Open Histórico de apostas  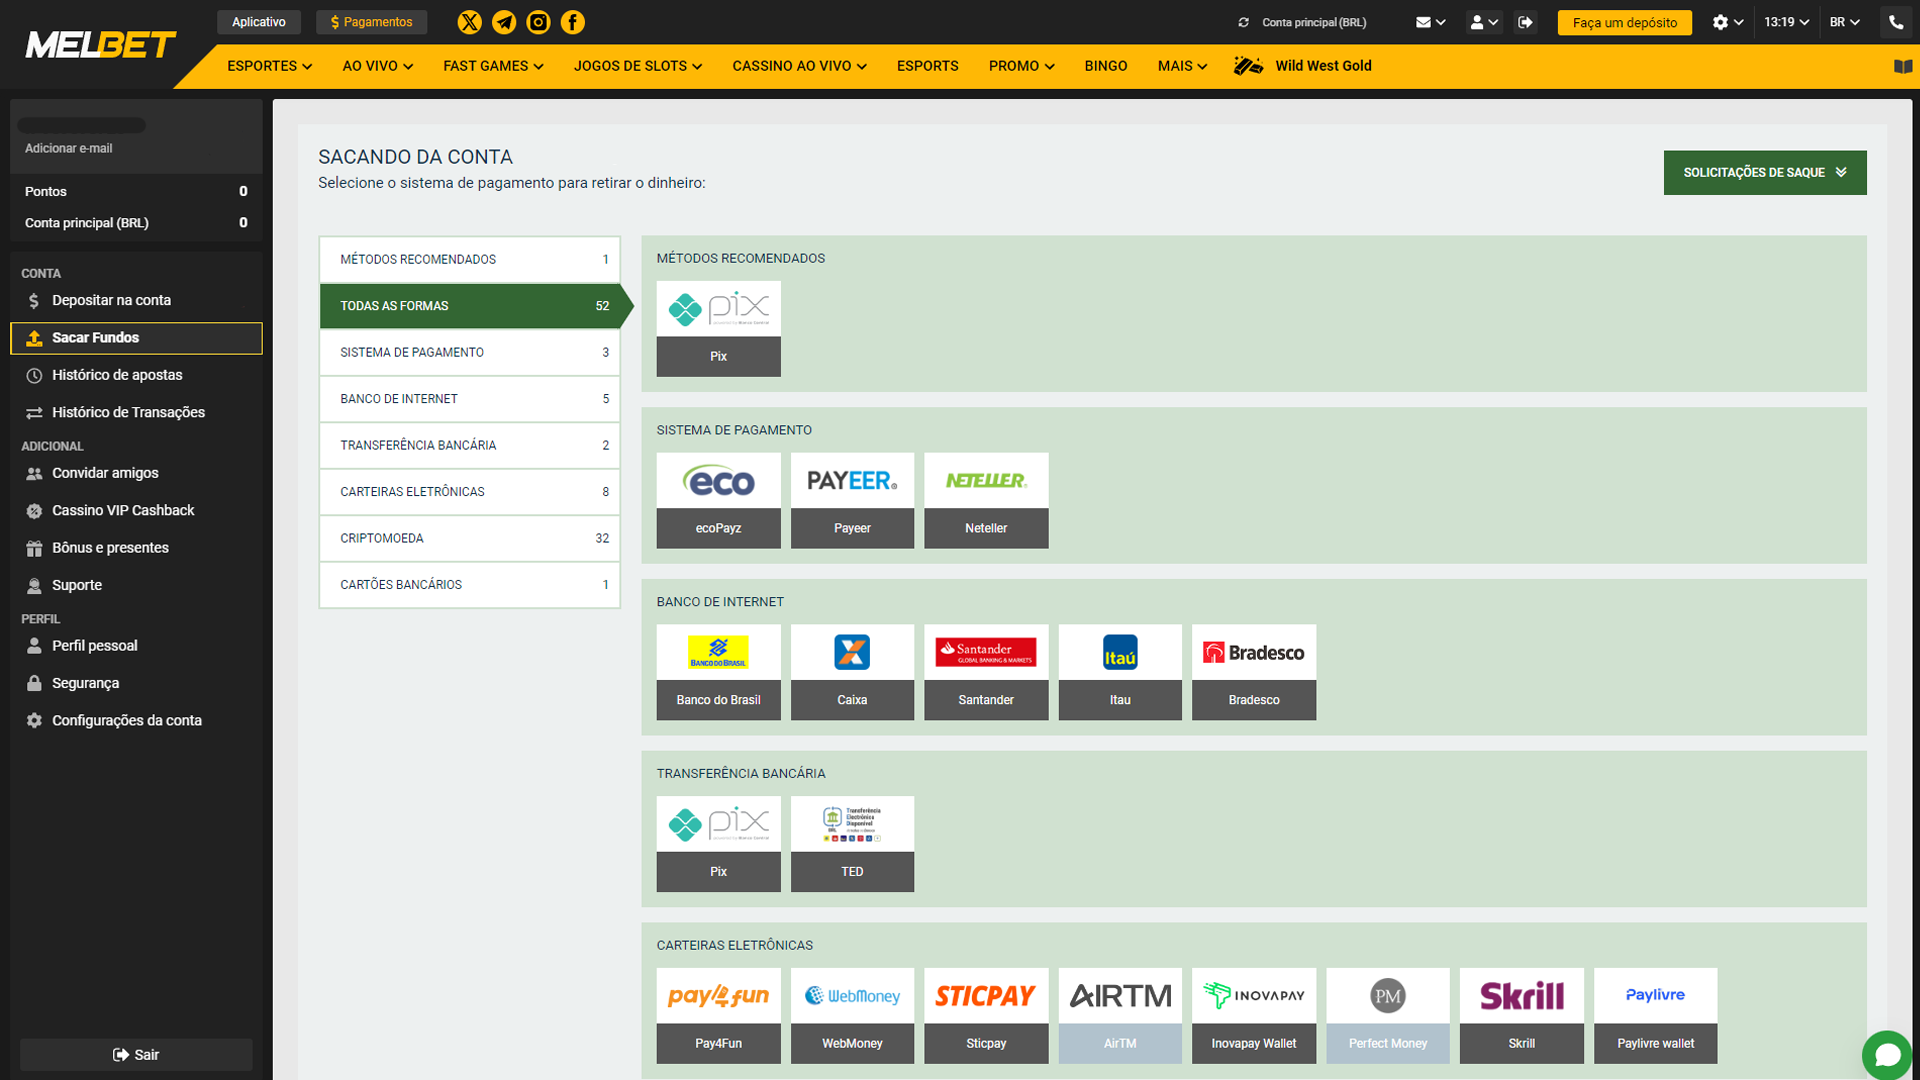coord(136,375)
